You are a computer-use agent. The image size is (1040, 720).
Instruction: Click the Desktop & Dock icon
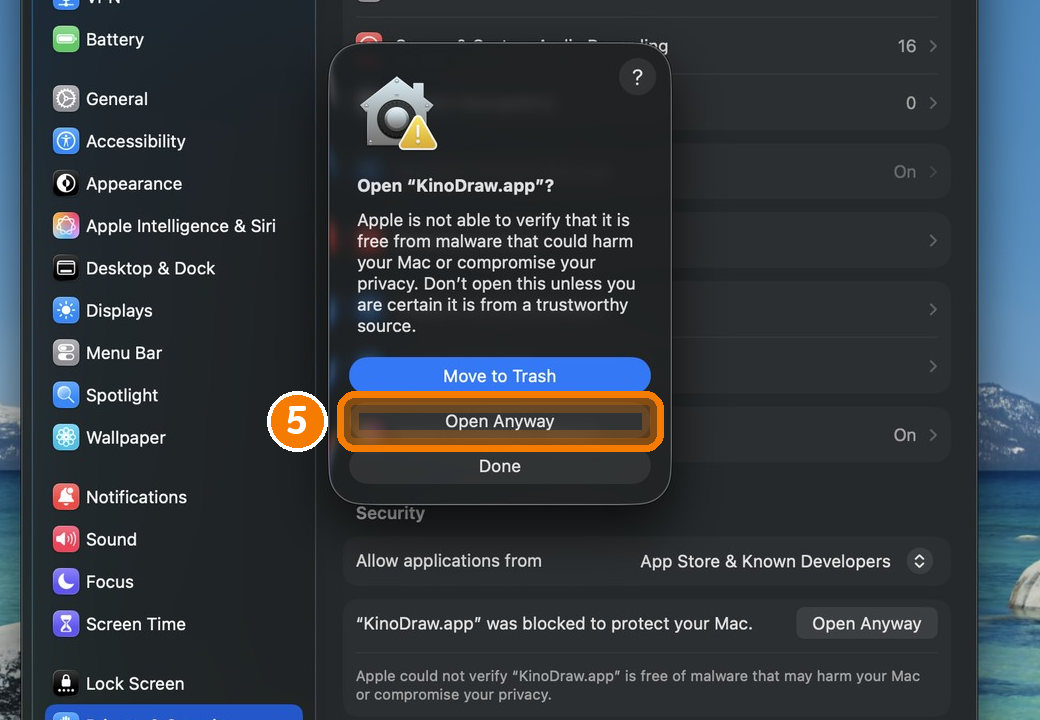66,269
